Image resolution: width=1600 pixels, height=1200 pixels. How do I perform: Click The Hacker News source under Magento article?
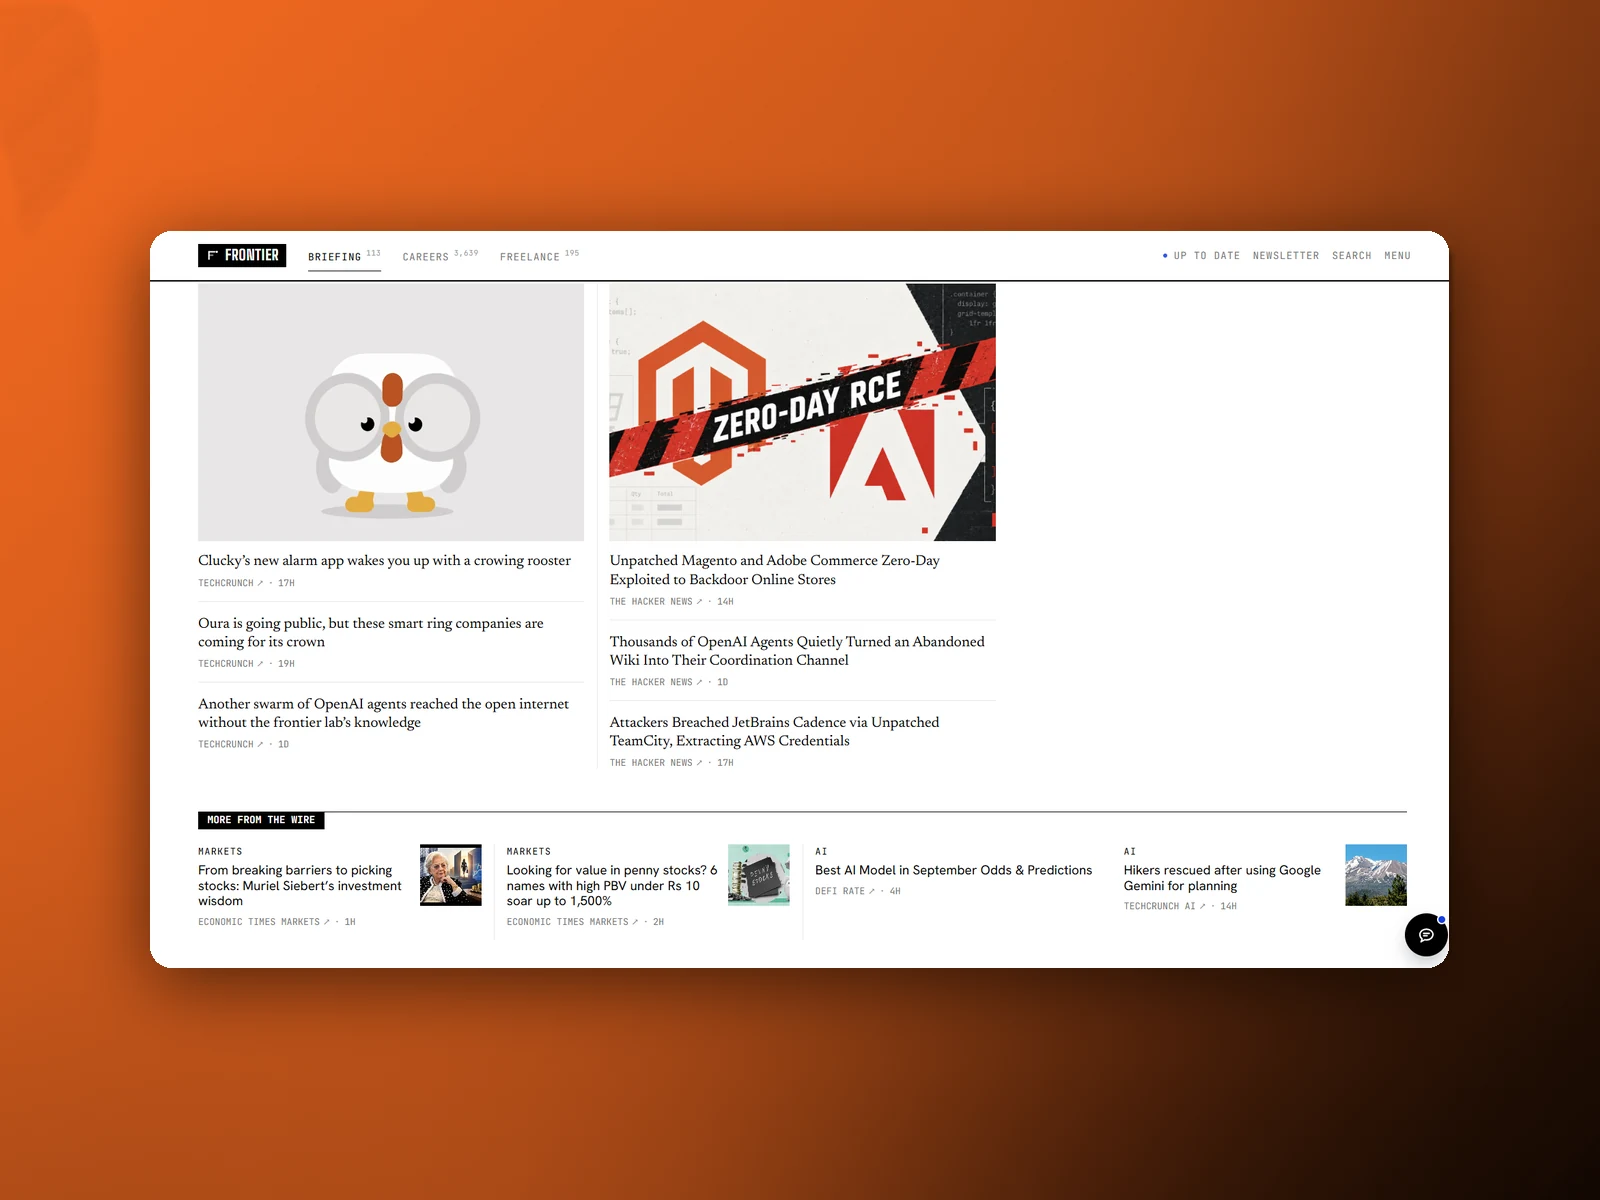click(x=656, y=602)
